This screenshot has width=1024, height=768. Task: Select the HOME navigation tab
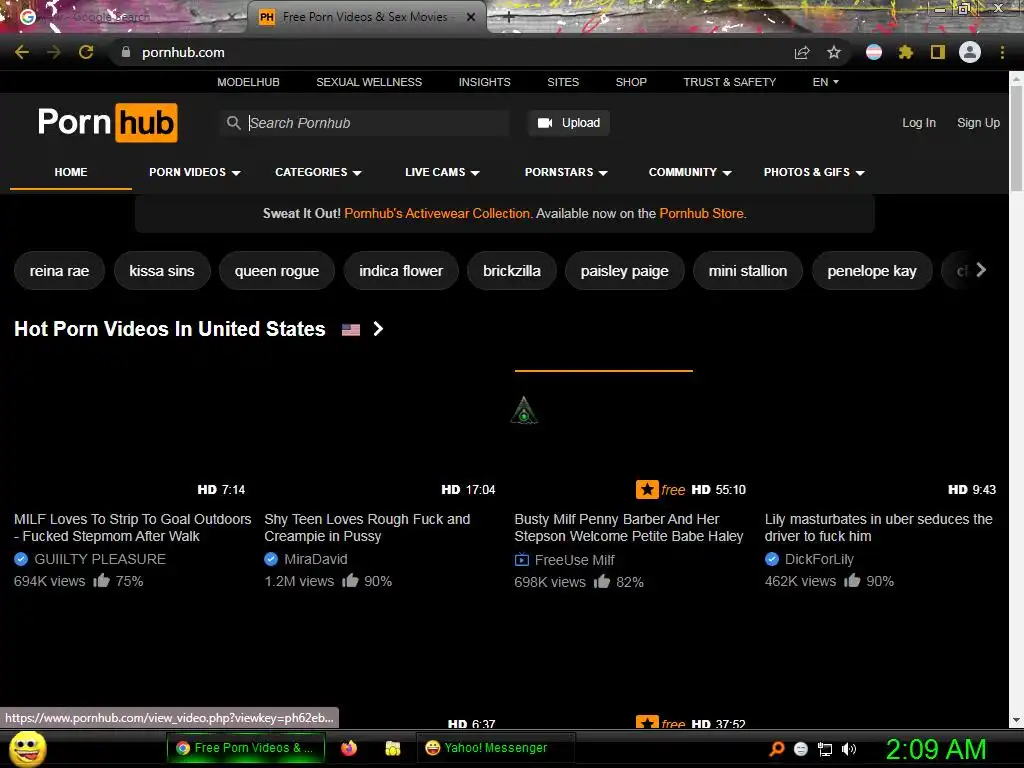(x=71, y=172)
